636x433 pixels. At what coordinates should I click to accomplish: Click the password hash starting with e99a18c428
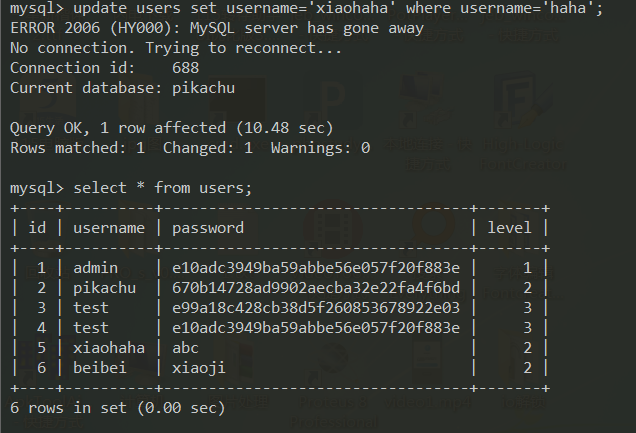316,308
